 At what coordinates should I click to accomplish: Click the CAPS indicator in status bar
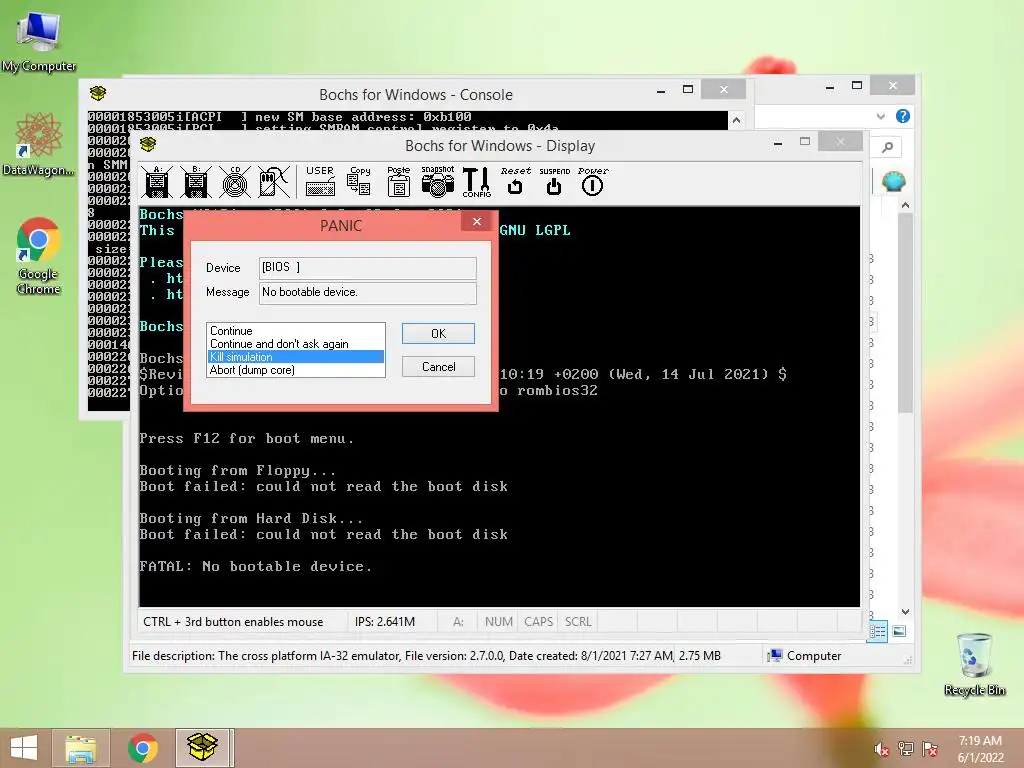click(538, 622)
